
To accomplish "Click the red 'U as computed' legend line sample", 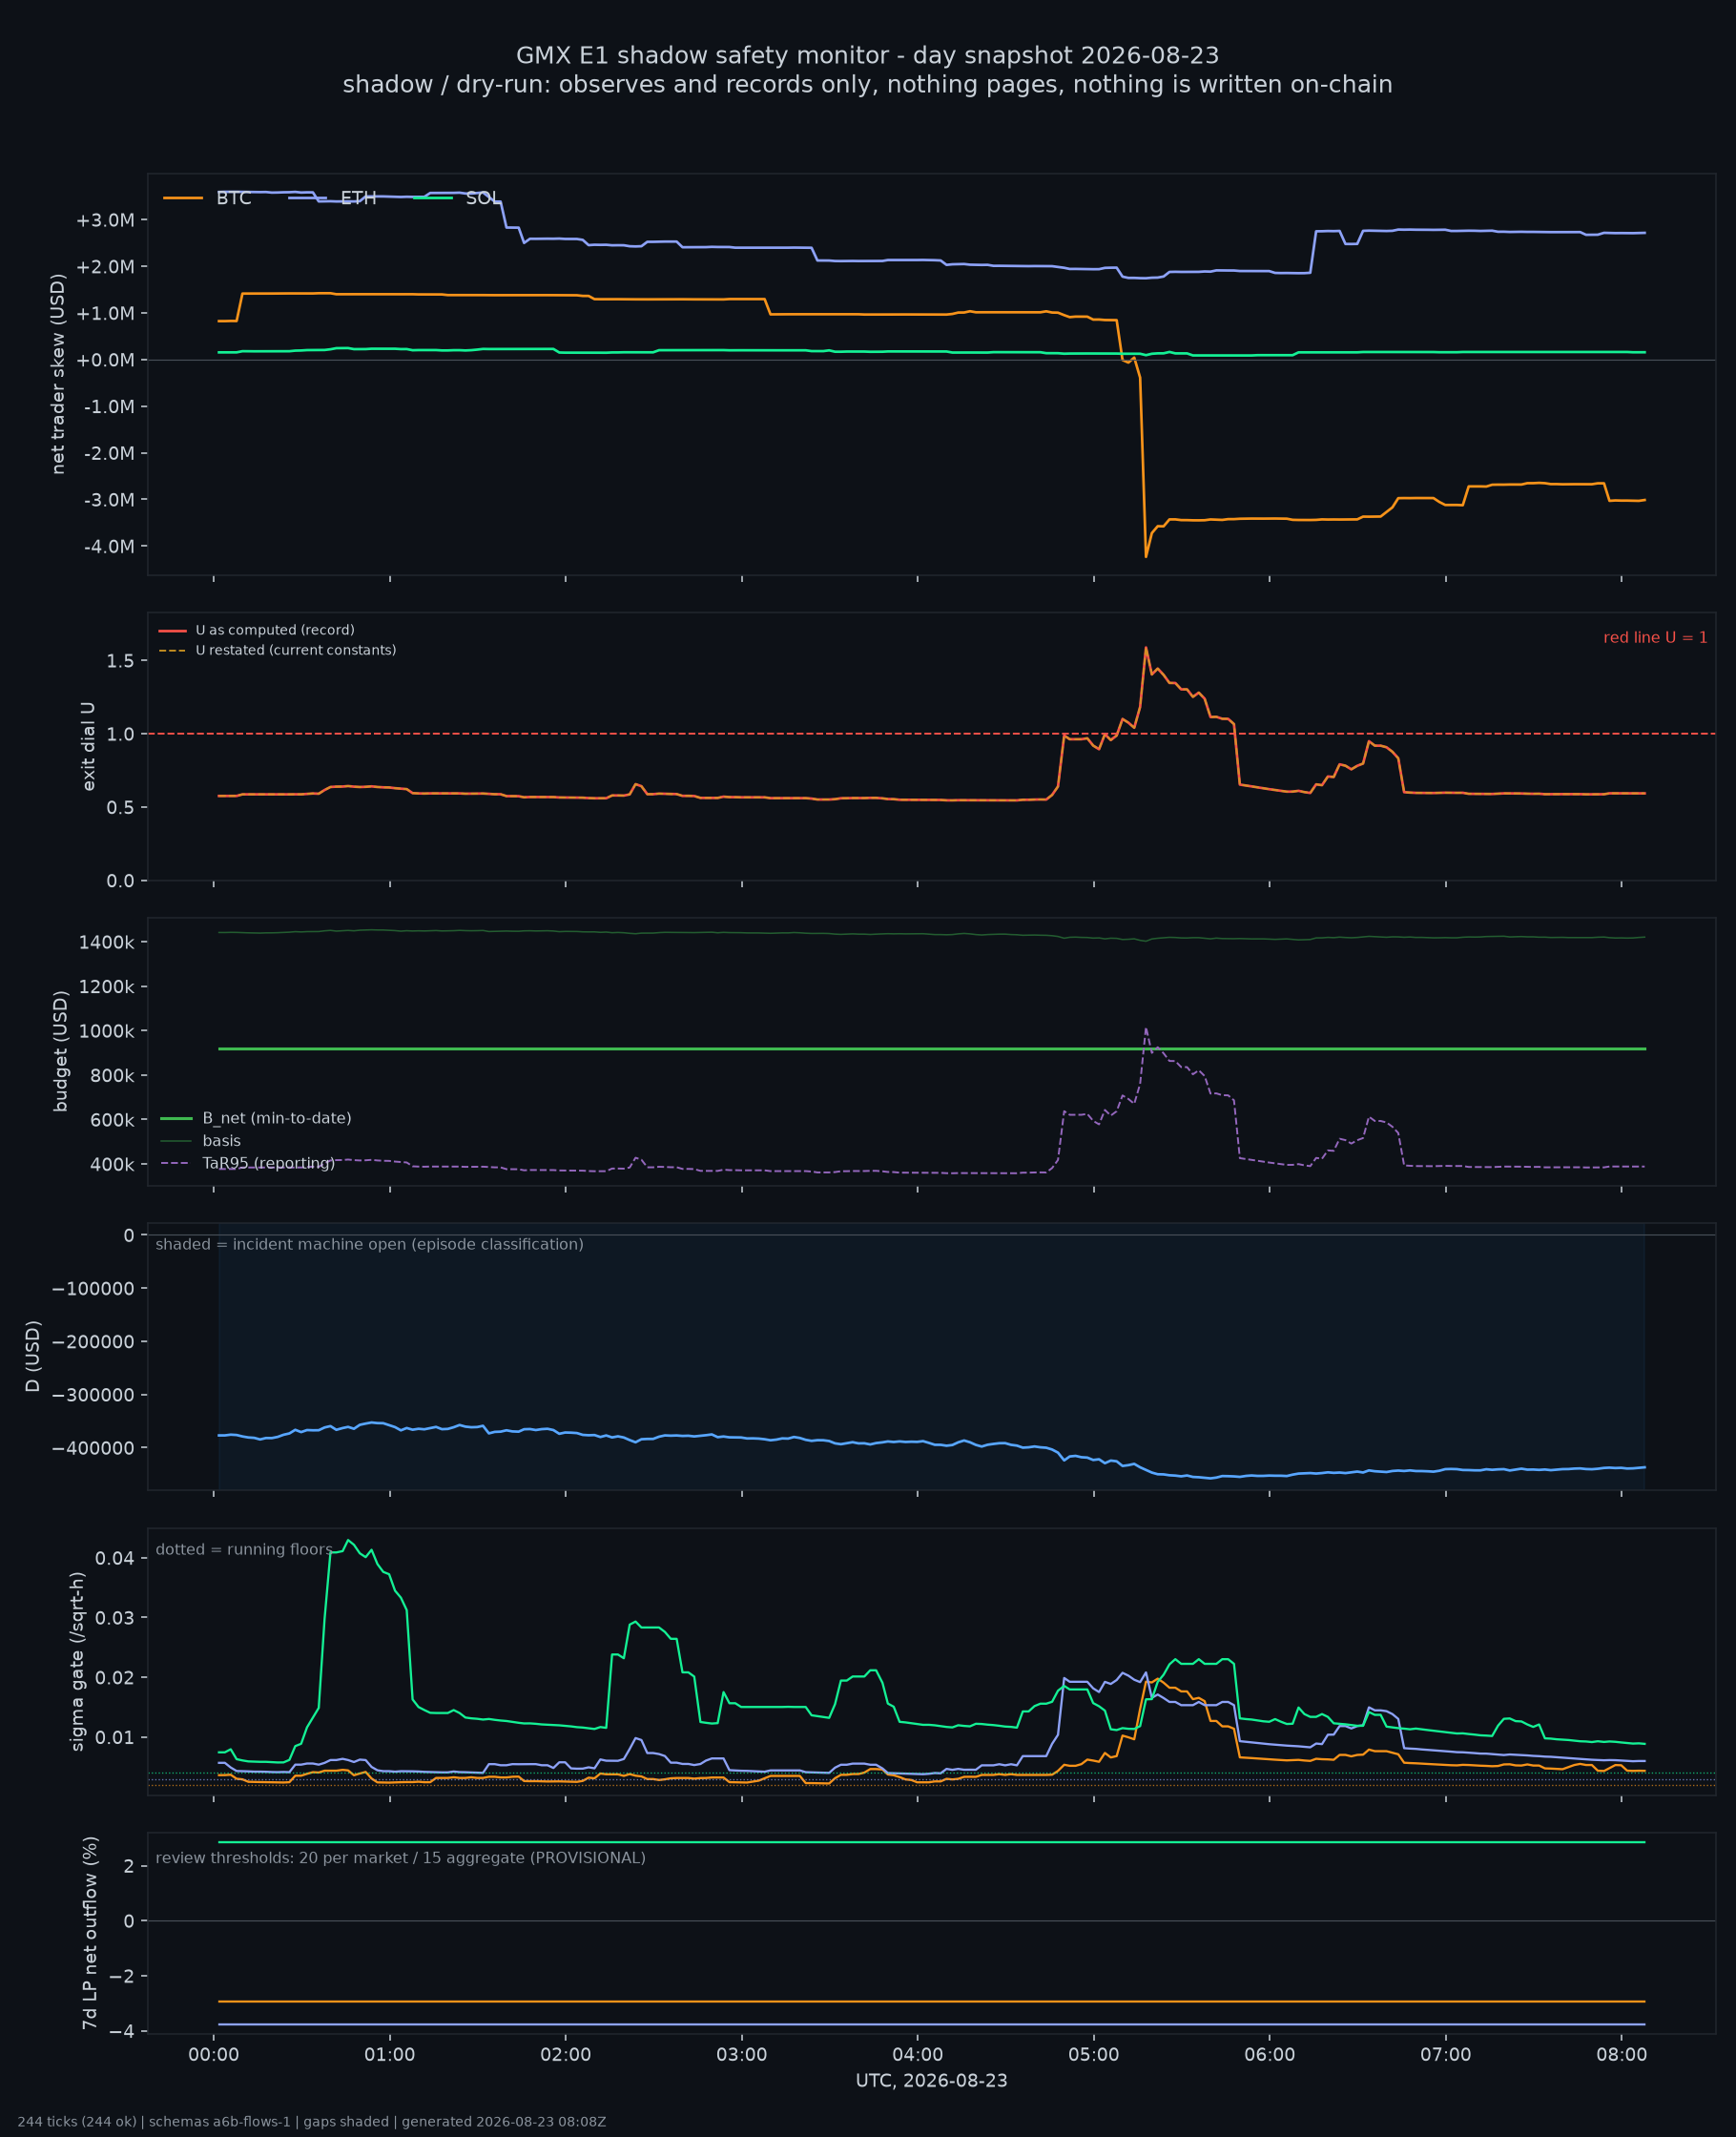I will tap(172, 630).
